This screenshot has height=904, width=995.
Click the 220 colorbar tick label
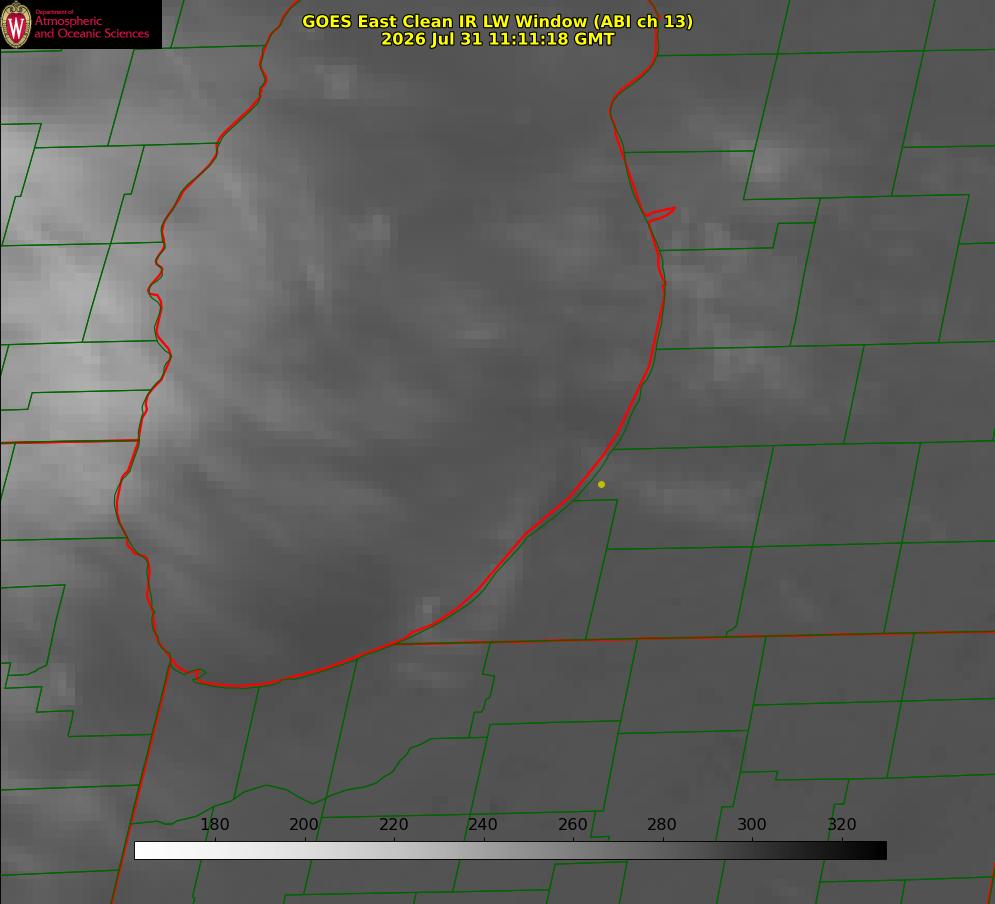point(393,824)
